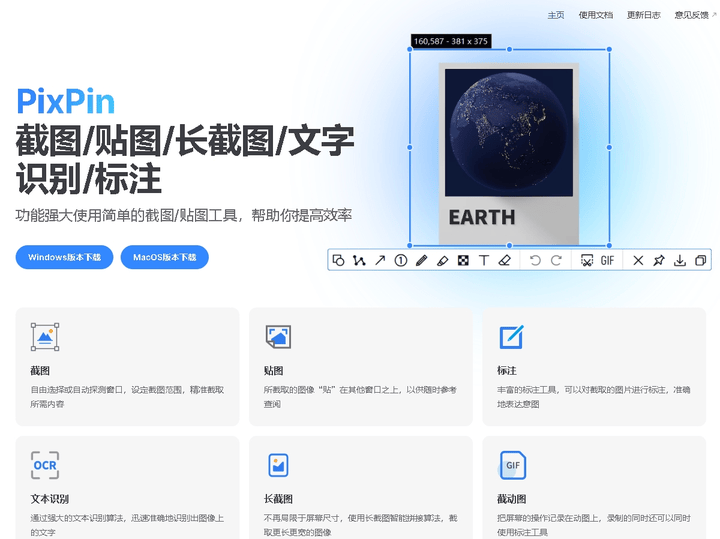Click the 截图 screenshot feature icon
Screen dimensions: 720x539
tap(45, 337)
